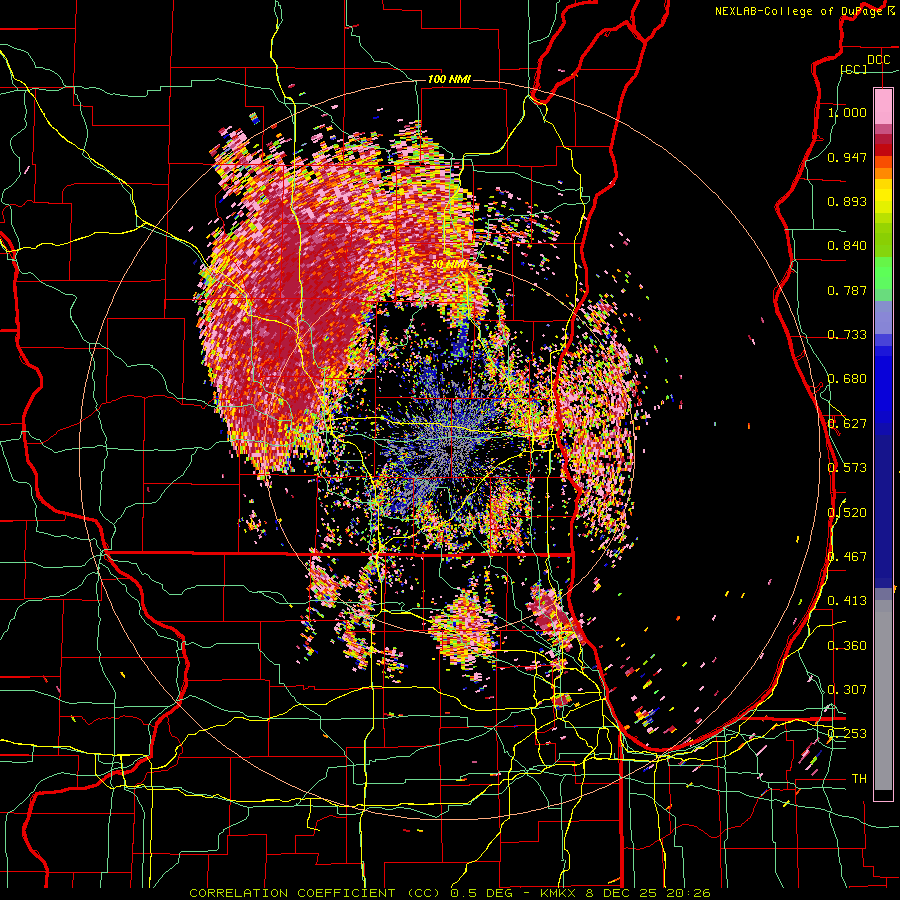
Task: Click the KMKX station identifier in the footer
Action: pyautogui.click(x=560, y=893)
